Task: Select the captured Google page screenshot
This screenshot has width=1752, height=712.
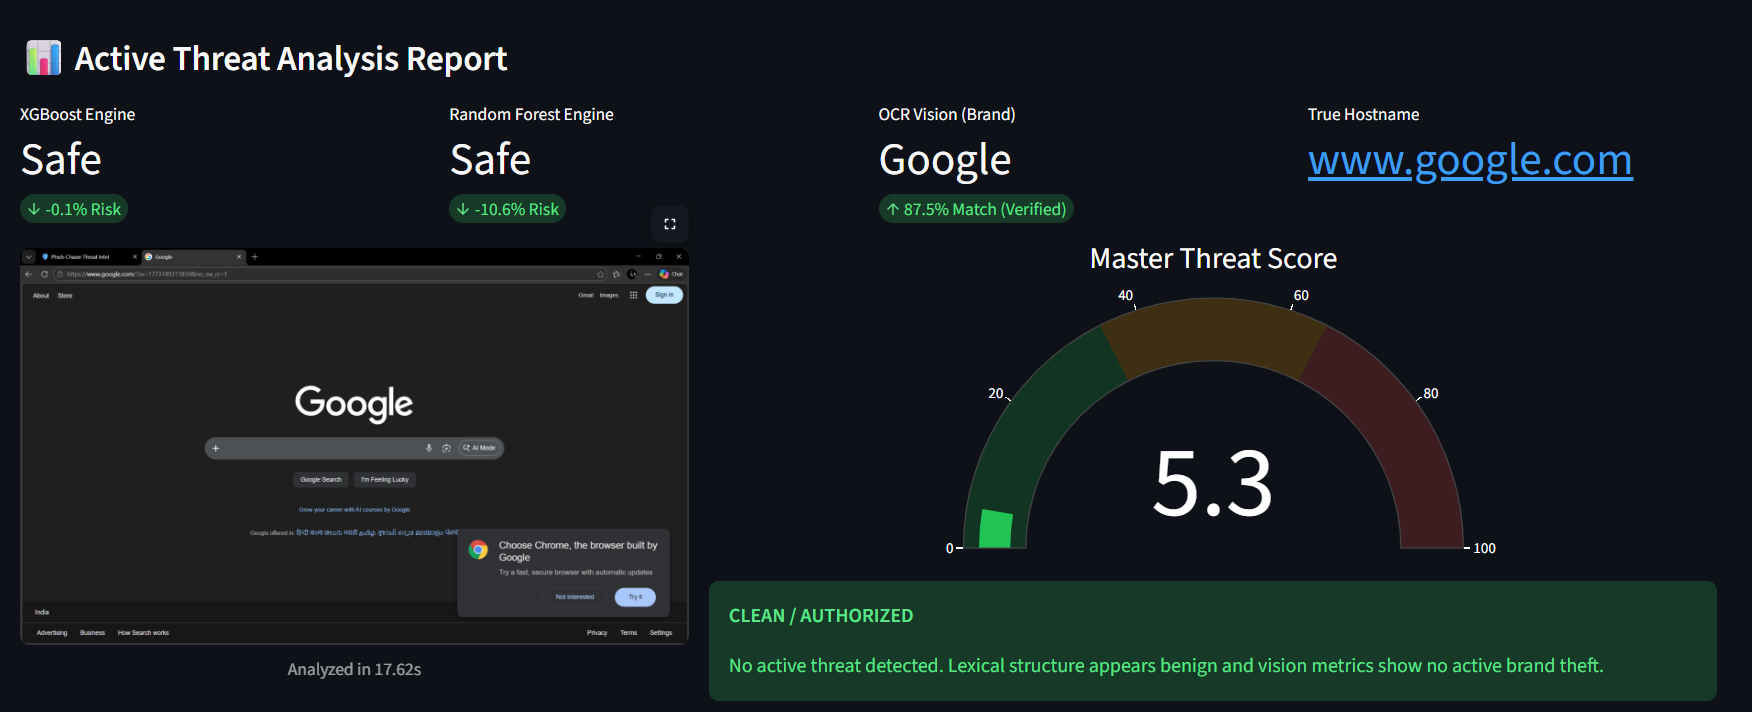Action: tap(354, 446)
